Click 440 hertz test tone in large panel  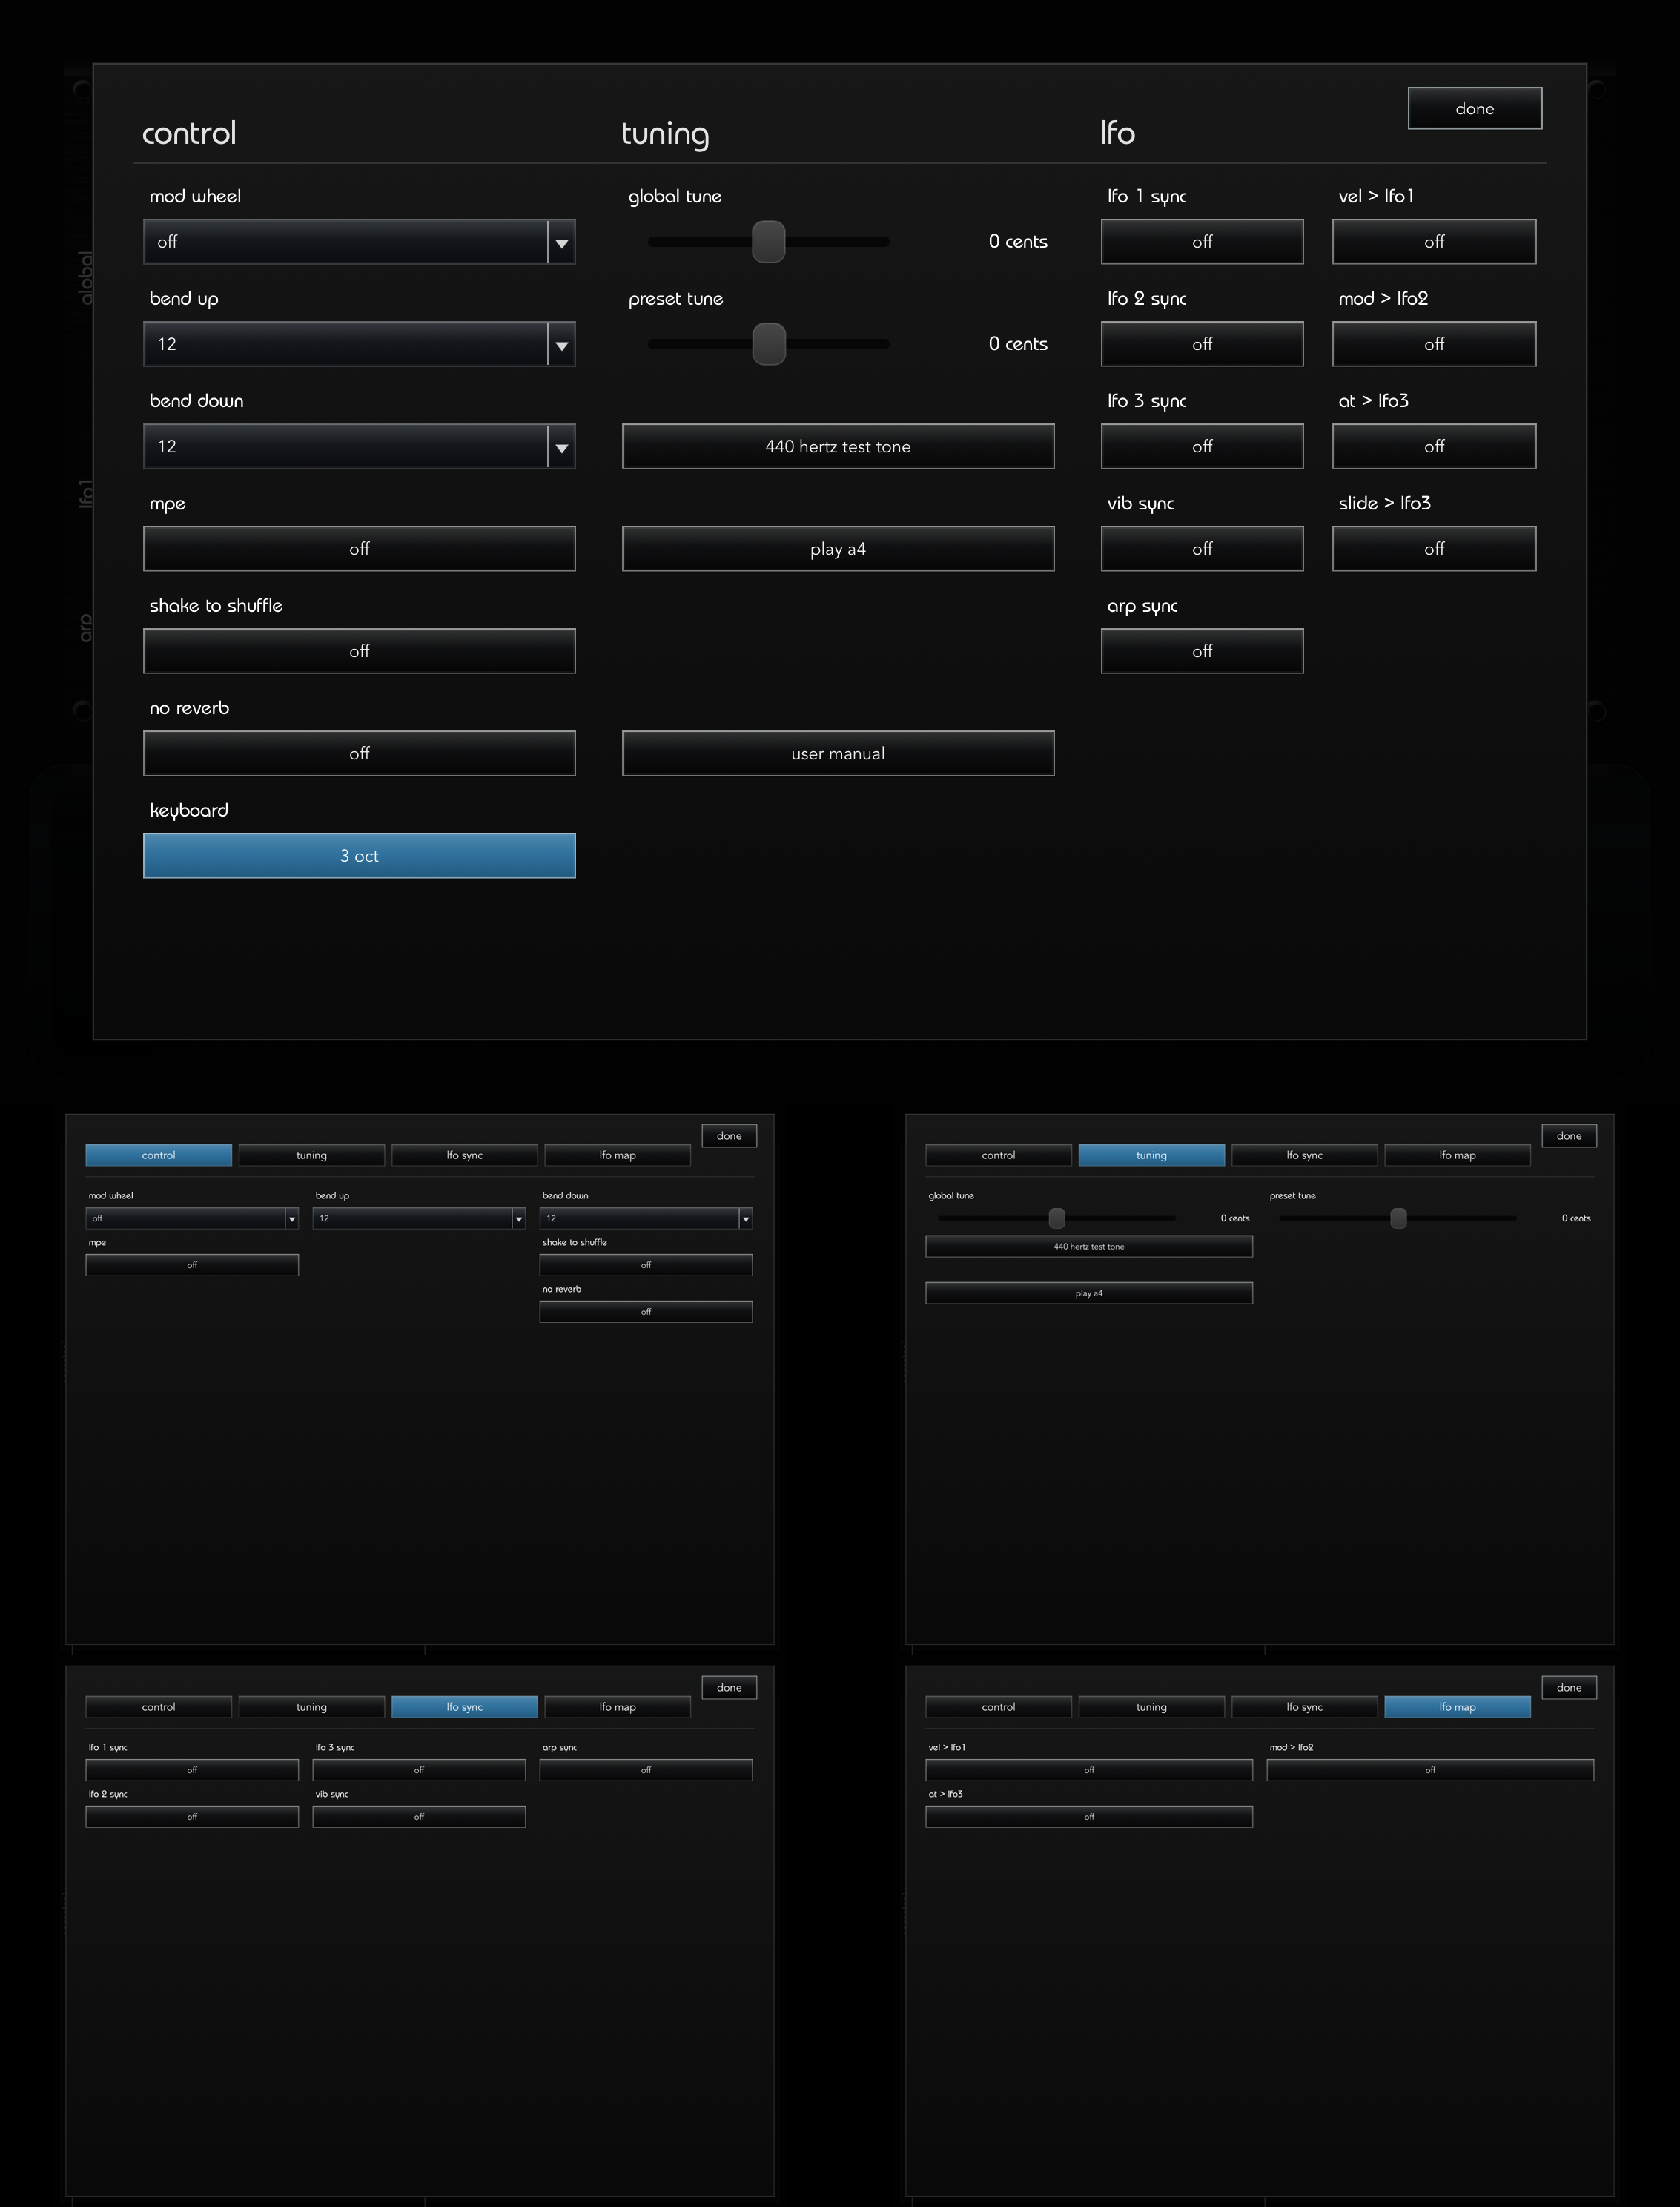(x=838, y=446)
